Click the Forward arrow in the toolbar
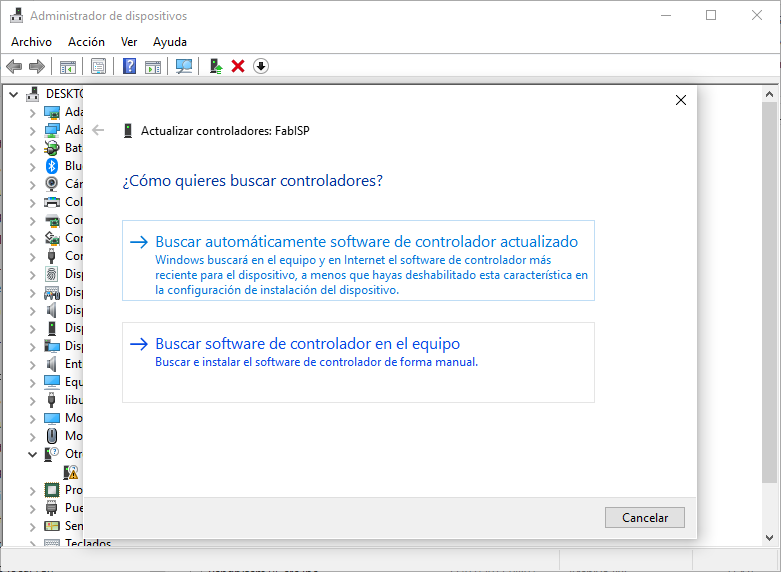 click(x=37, y=66)
